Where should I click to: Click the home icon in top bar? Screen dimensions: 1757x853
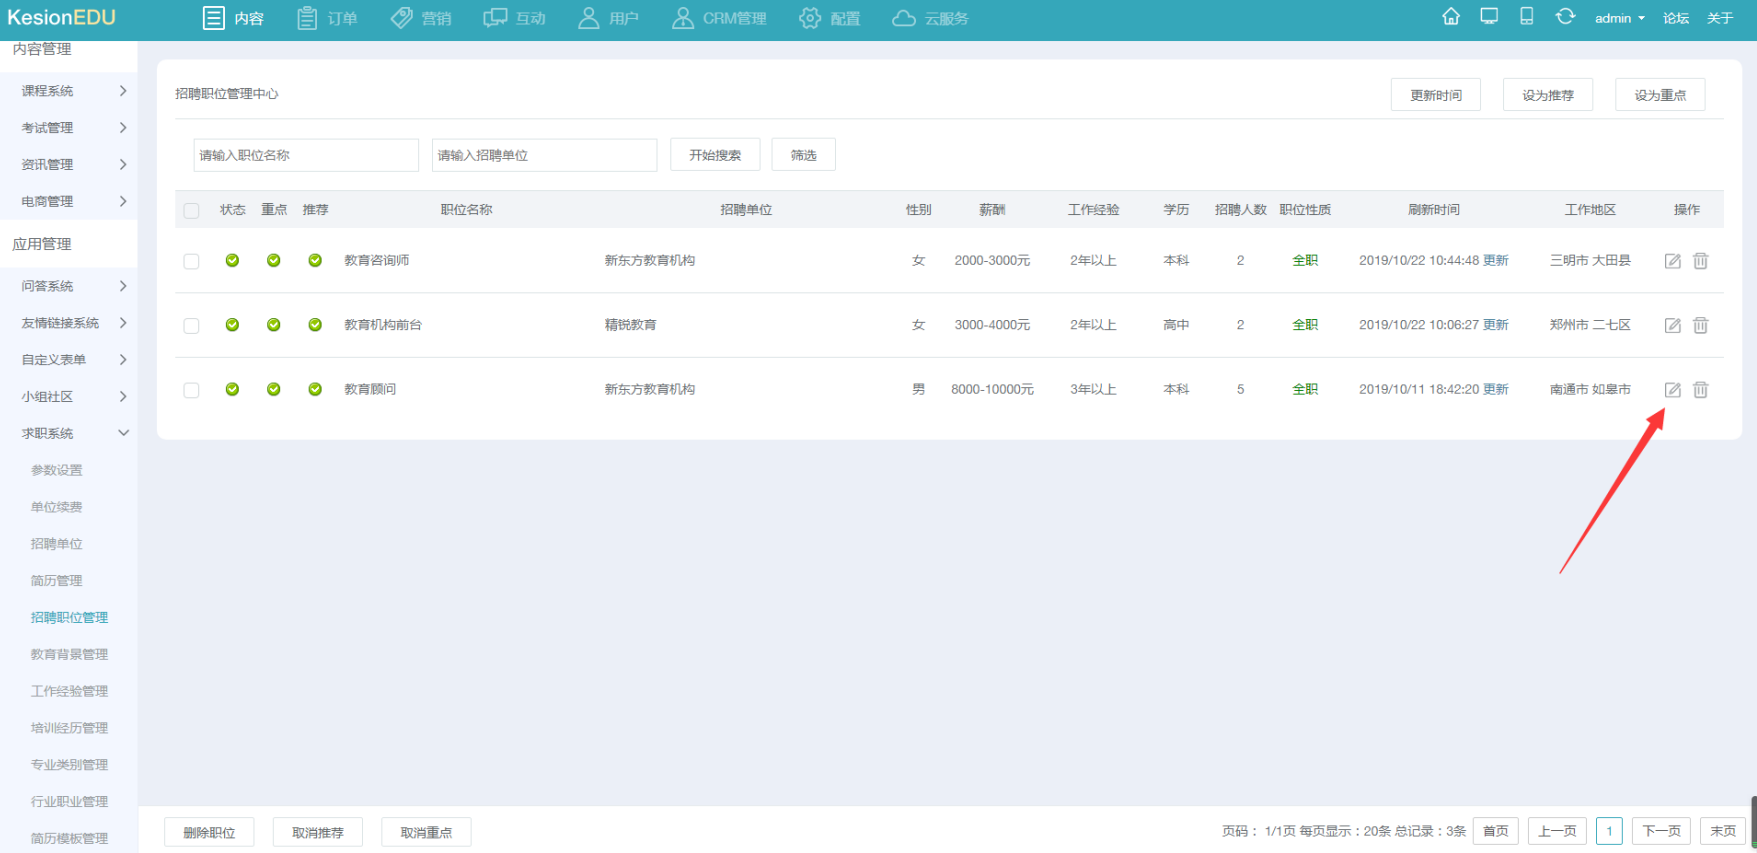(x=1450, y=17)
